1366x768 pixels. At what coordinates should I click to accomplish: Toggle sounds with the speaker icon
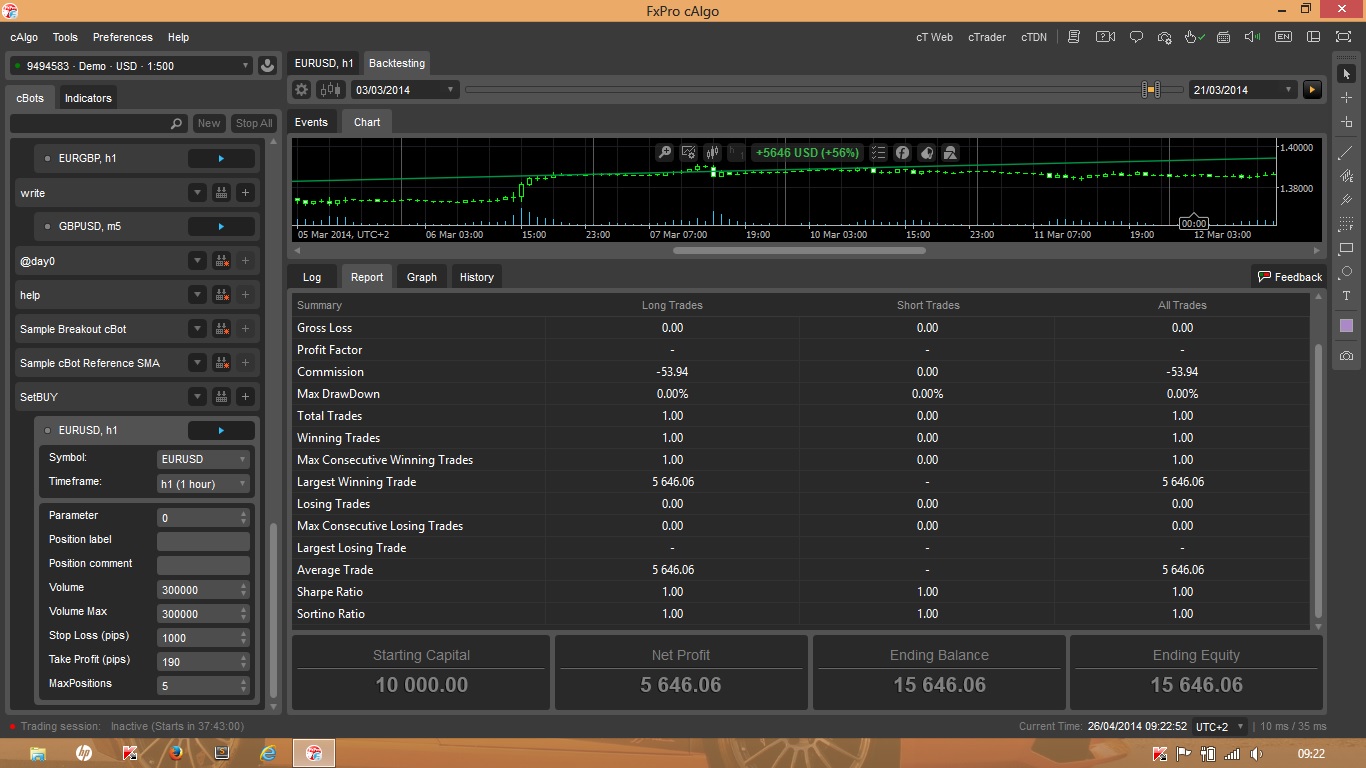(1252, 37)
